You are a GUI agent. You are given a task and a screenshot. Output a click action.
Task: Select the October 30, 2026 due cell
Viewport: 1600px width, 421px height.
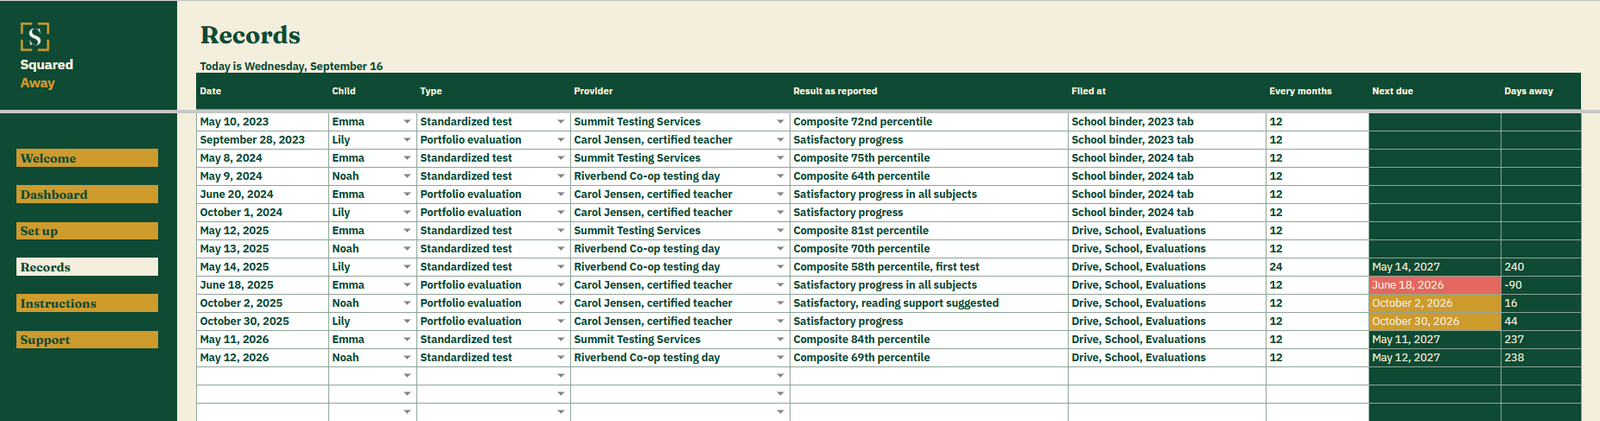pos(1434,321)
